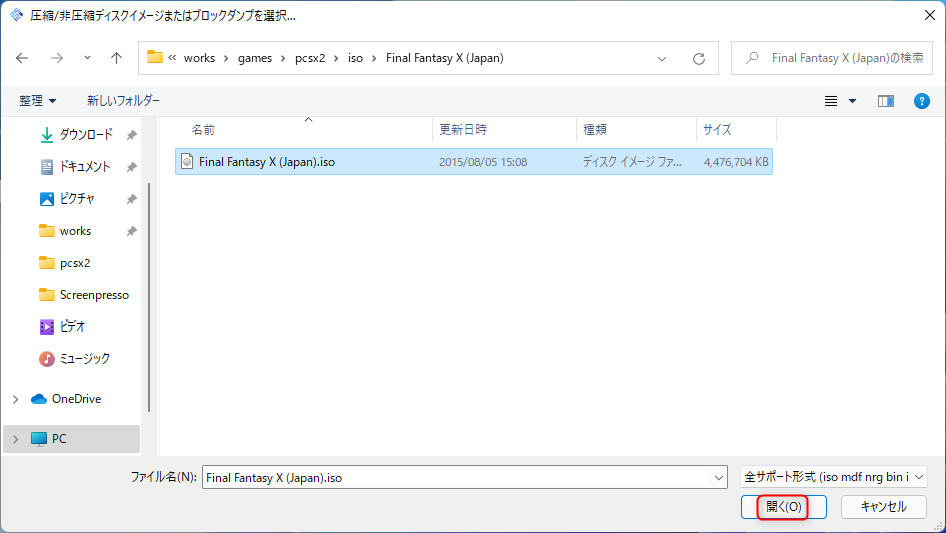Close the file selection dialog
Image resolution: width=946 pixels, height=533 pixels.
[930, 16]
